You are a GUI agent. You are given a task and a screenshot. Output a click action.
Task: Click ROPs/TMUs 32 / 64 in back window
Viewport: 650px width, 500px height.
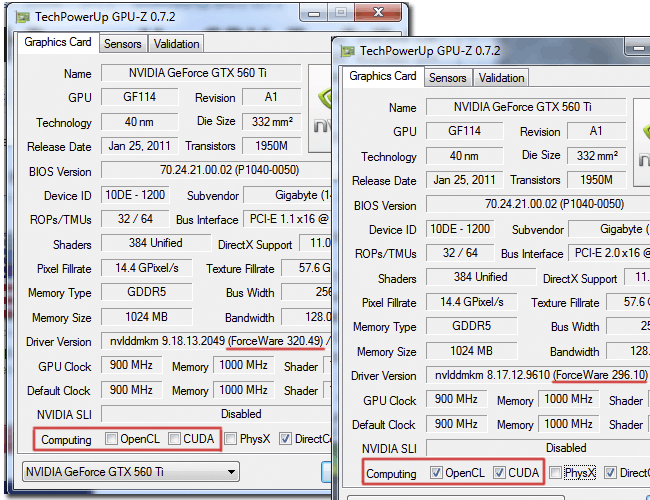pyautogui.click(x=135, y=219)
